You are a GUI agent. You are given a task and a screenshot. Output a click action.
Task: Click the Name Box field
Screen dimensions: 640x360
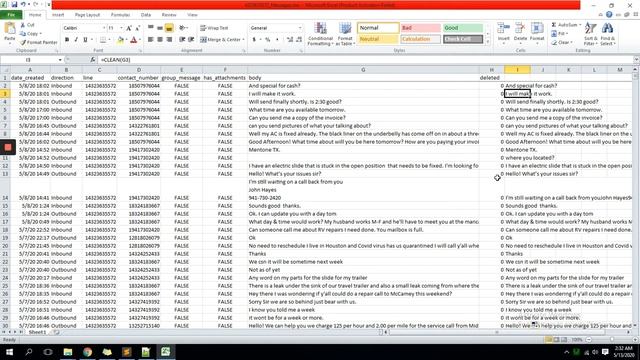pyautogui.click(x=29, y=60)
